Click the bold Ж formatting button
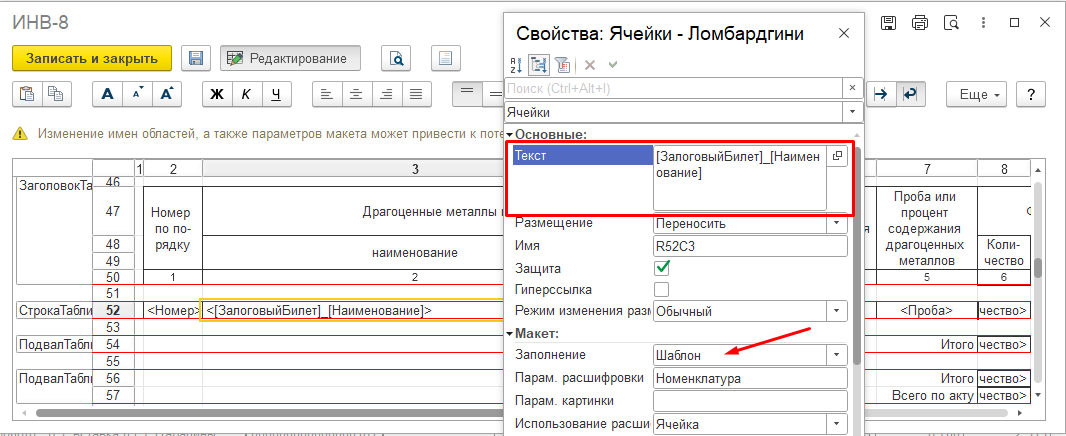 point(216,94)
